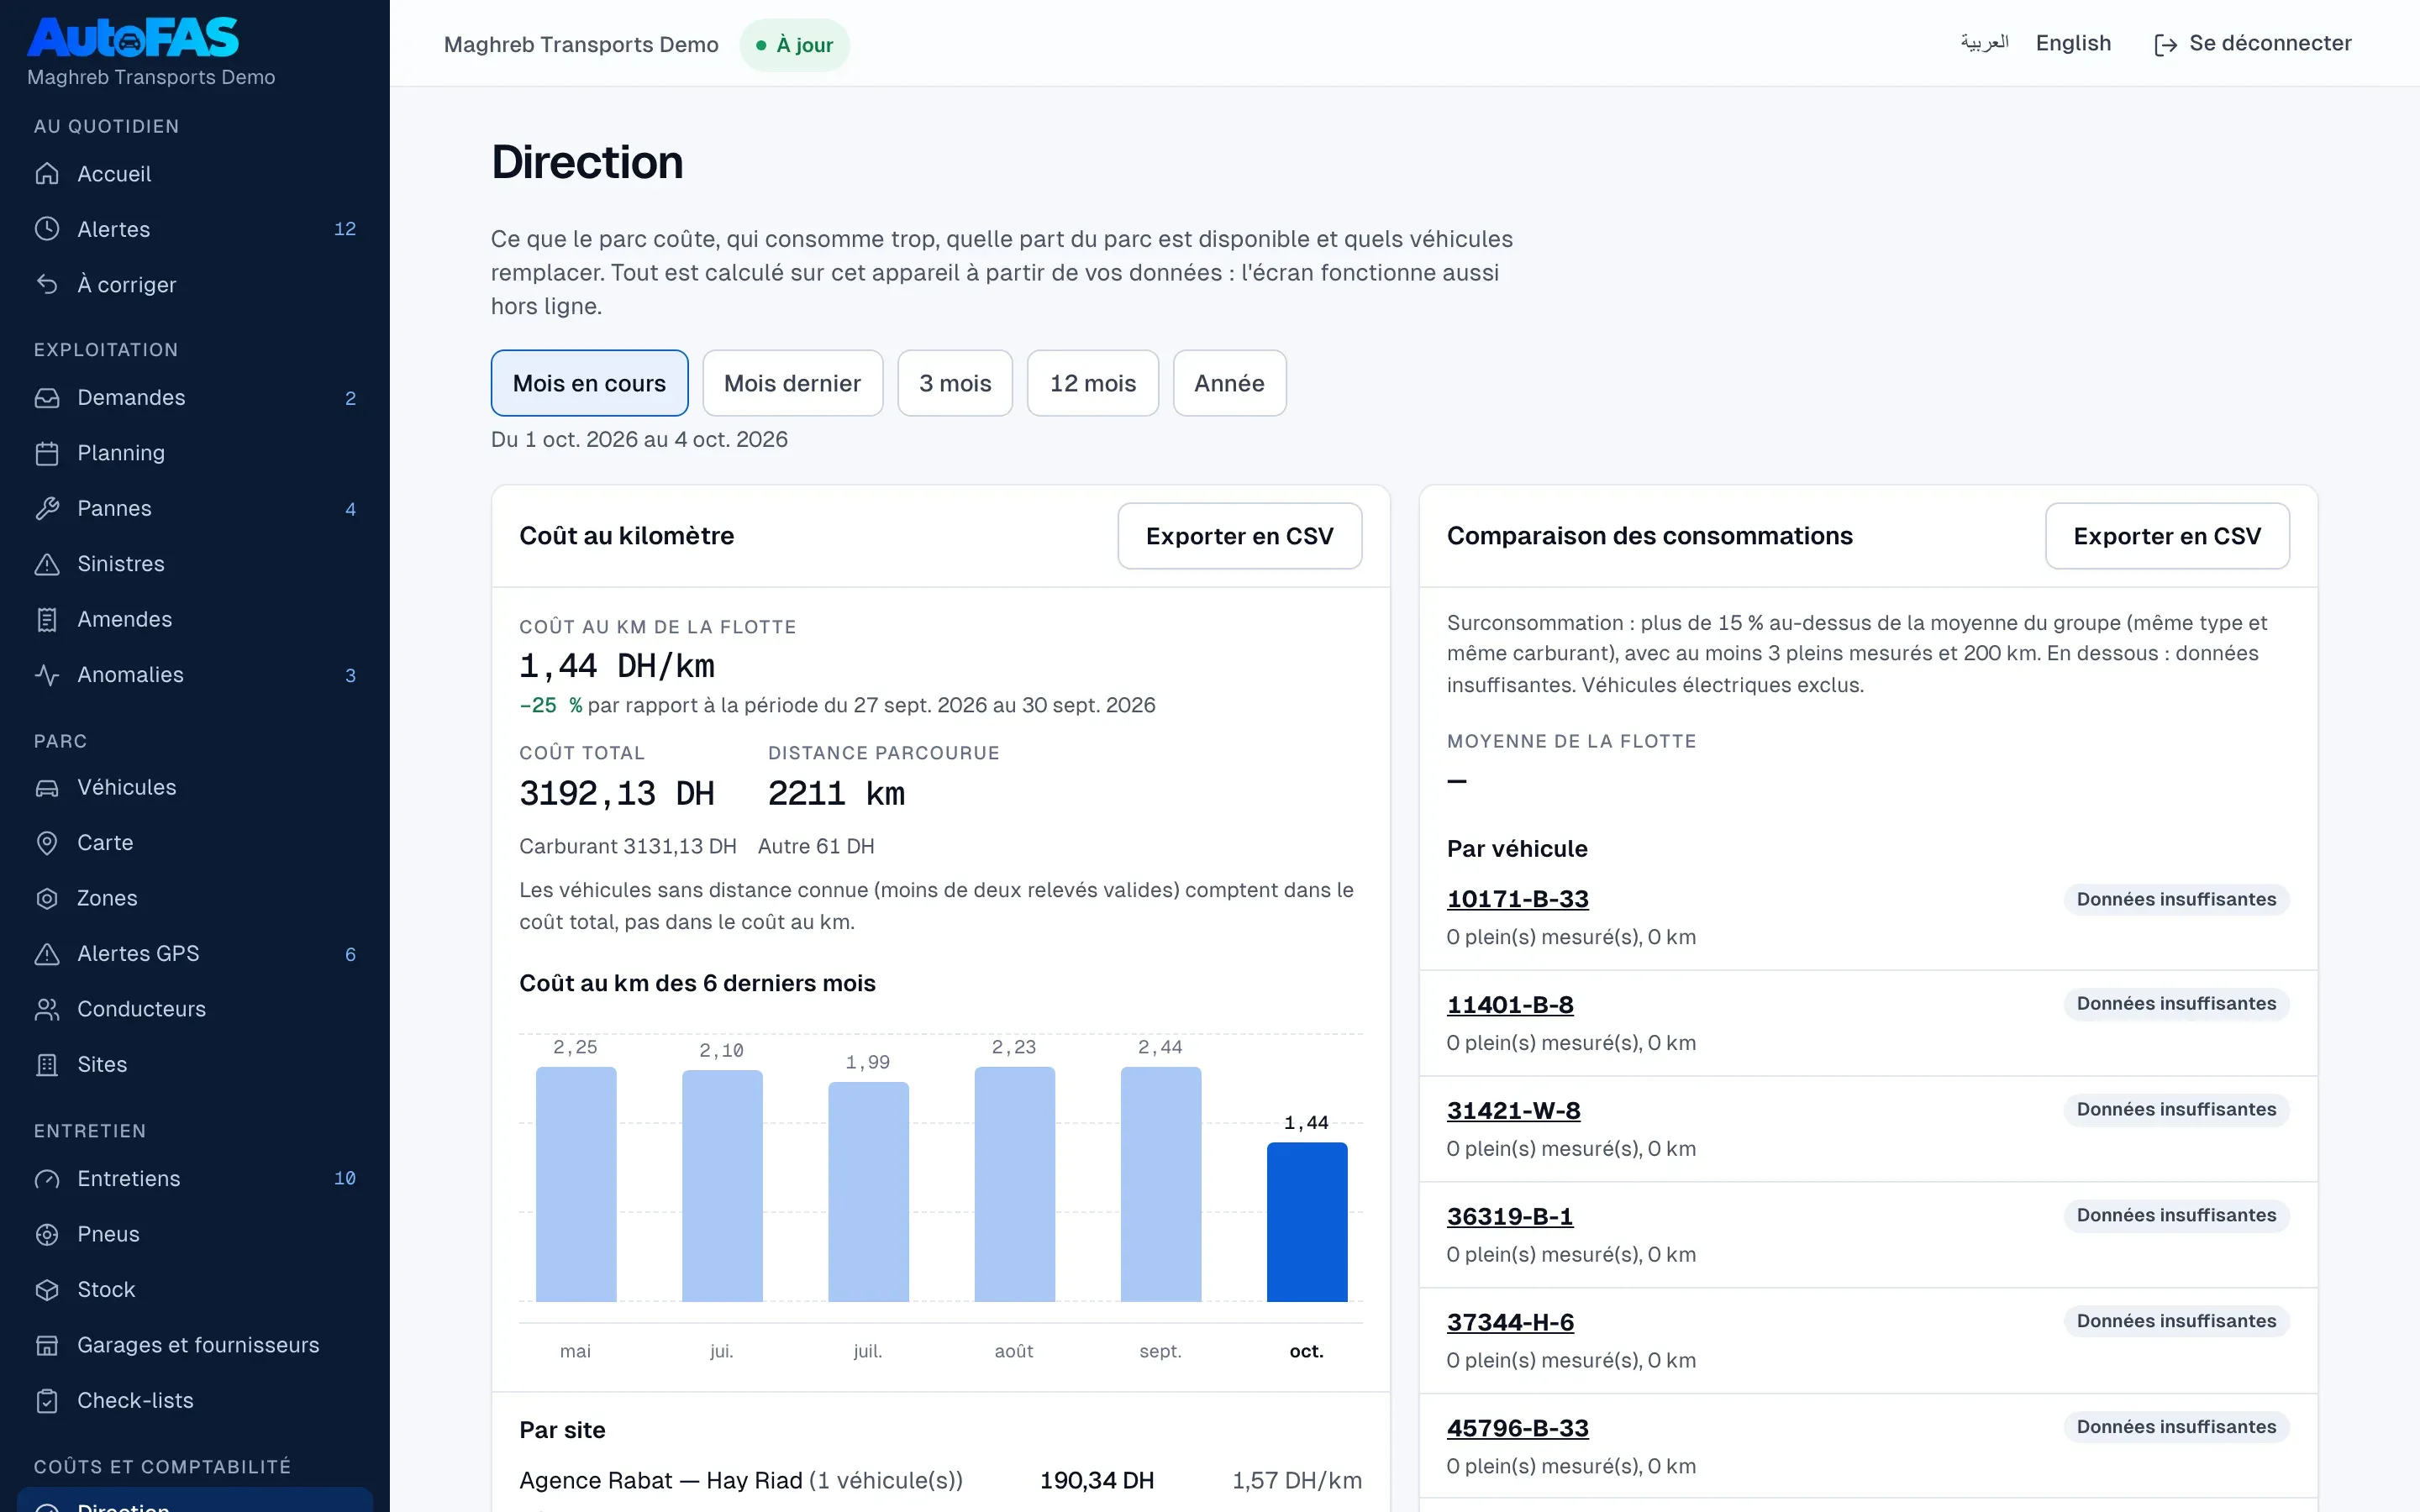Click the AutoFAS logo

click(133, 38)
